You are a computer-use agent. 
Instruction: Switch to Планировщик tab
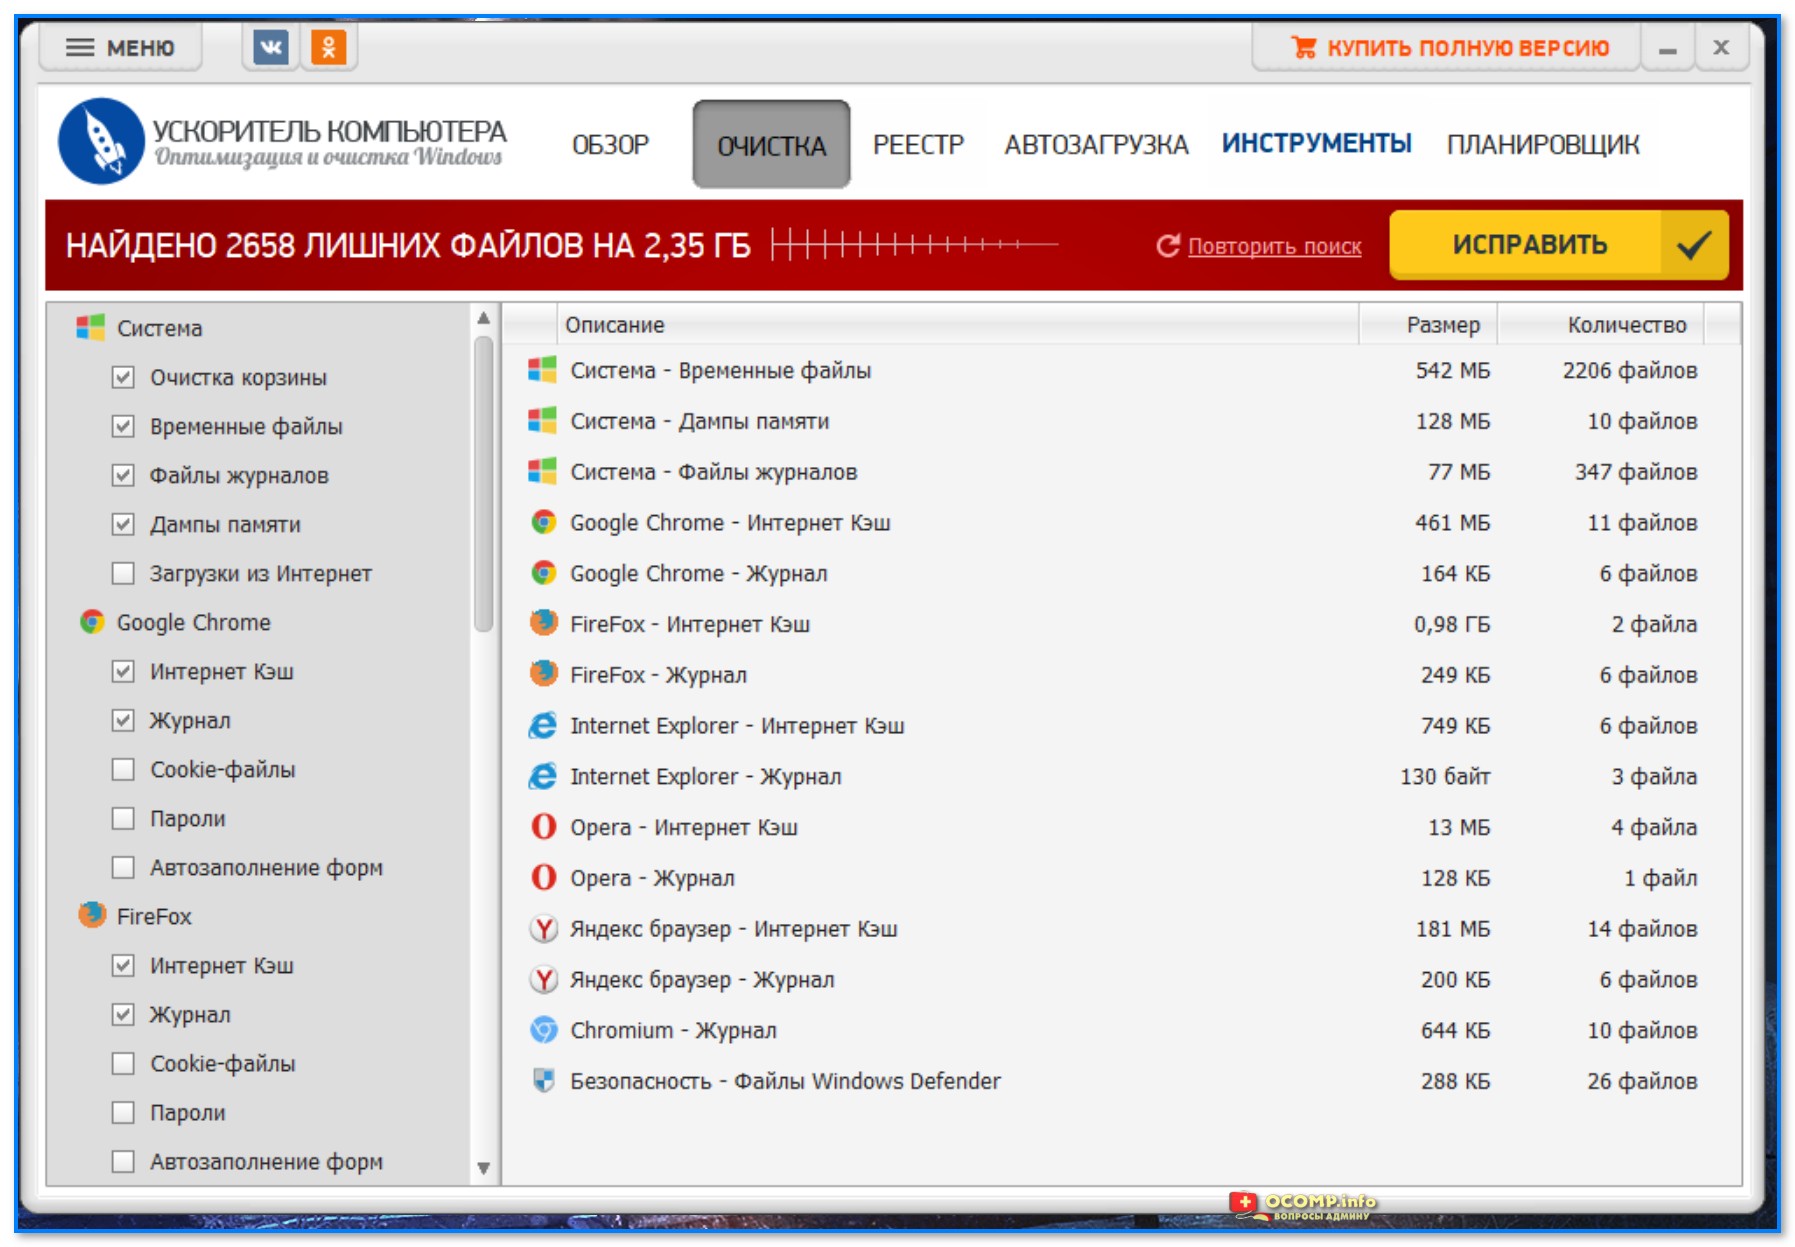[x=1542, y=145]
